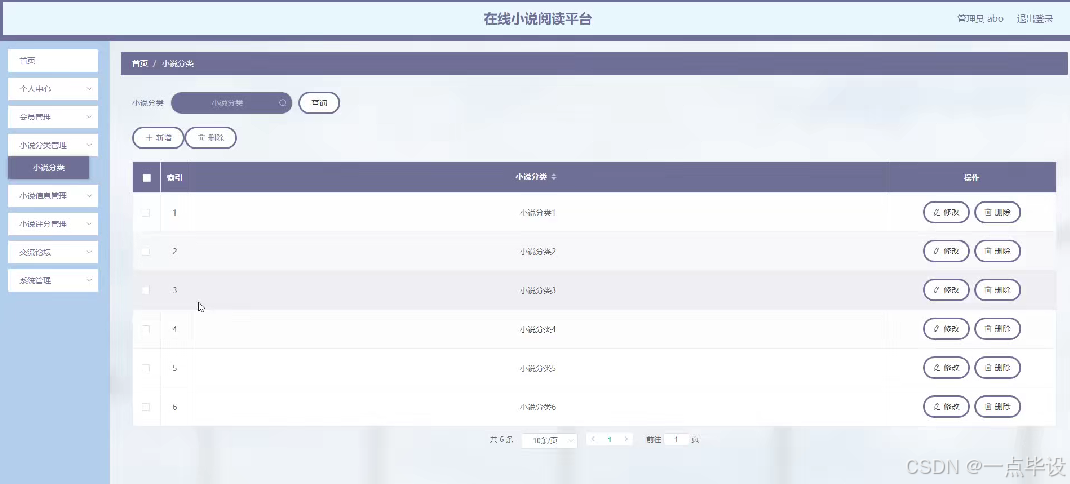The width and height of the screenshot is (1070, 484).
Task: Expand the 小说信息管理 sidebar menu
Action: [53, 196]
